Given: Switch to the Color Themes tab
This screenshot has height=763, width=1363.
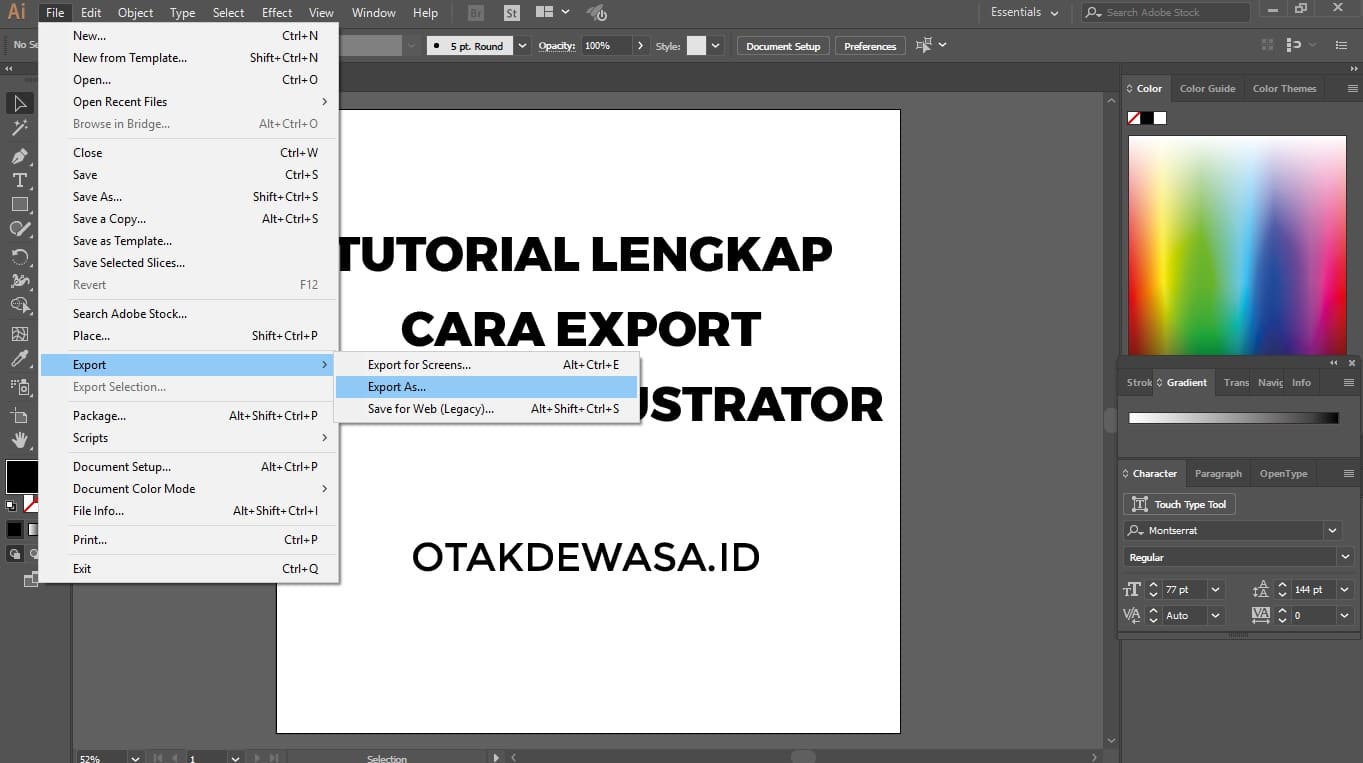Looking at the screenshot, I should [1284, 88].
